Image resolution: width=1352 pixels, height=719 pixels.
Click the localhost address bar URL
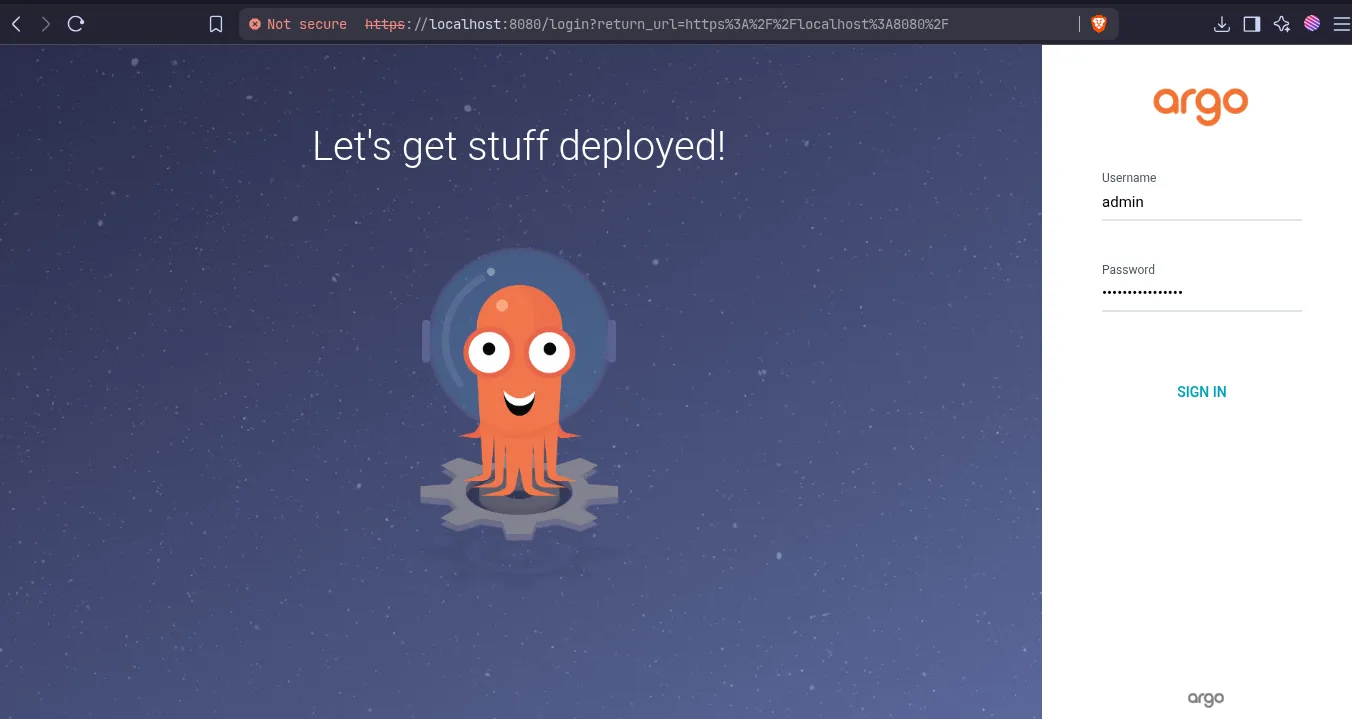(x=656, y=24)
